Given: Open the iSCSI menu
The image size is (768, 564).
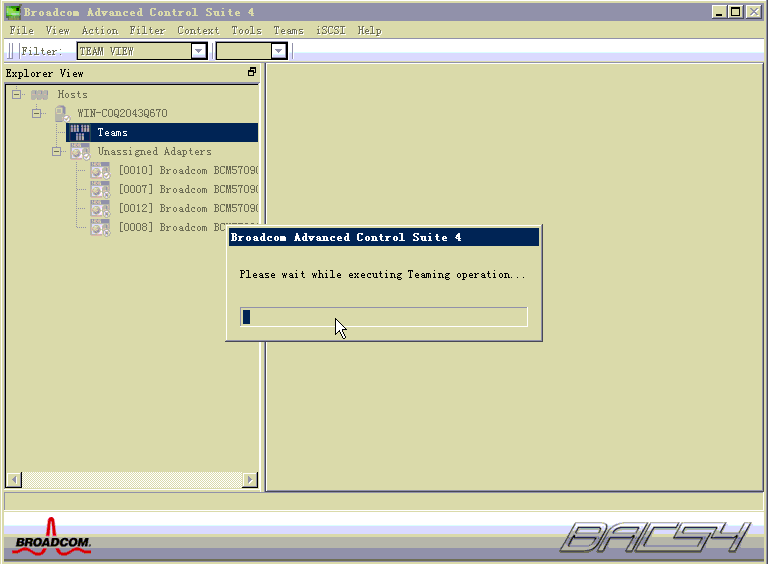Looking at the screenshot, I should 331,30.
